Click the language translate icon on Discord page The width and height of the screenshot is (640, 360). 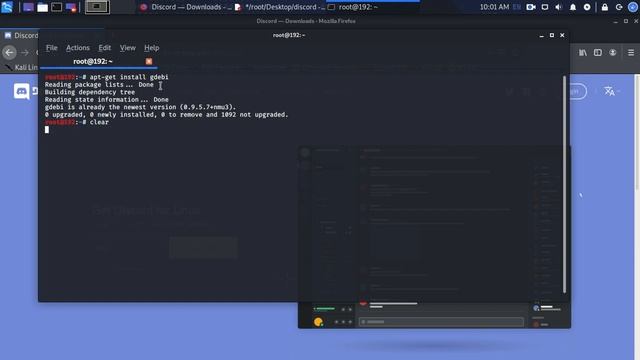[x=609, y=91]
